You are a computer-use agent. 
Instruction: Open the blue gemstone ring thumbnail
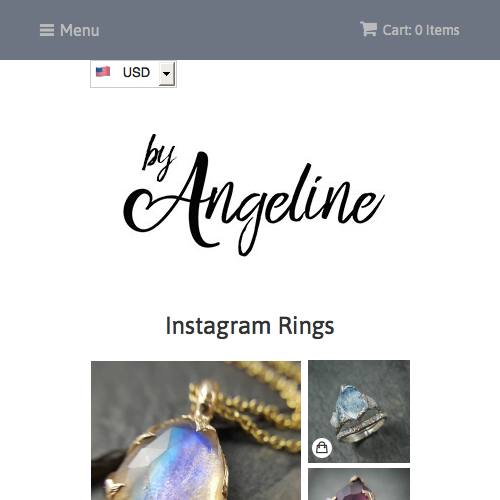coord(359,411)
